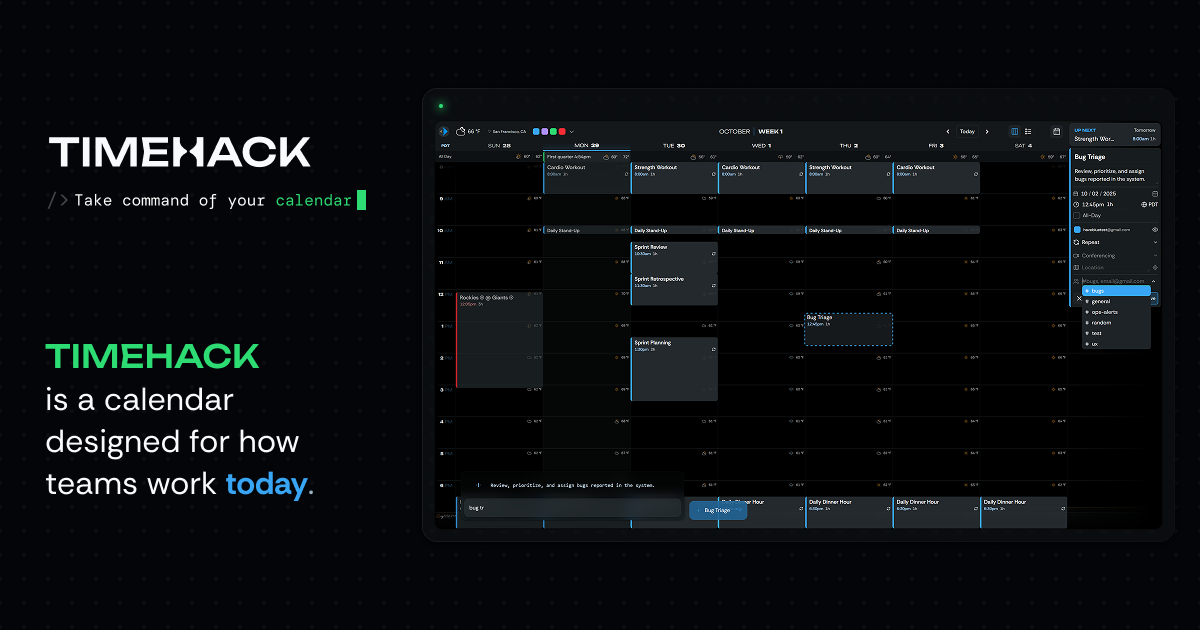Click the location target icon

1155,267
